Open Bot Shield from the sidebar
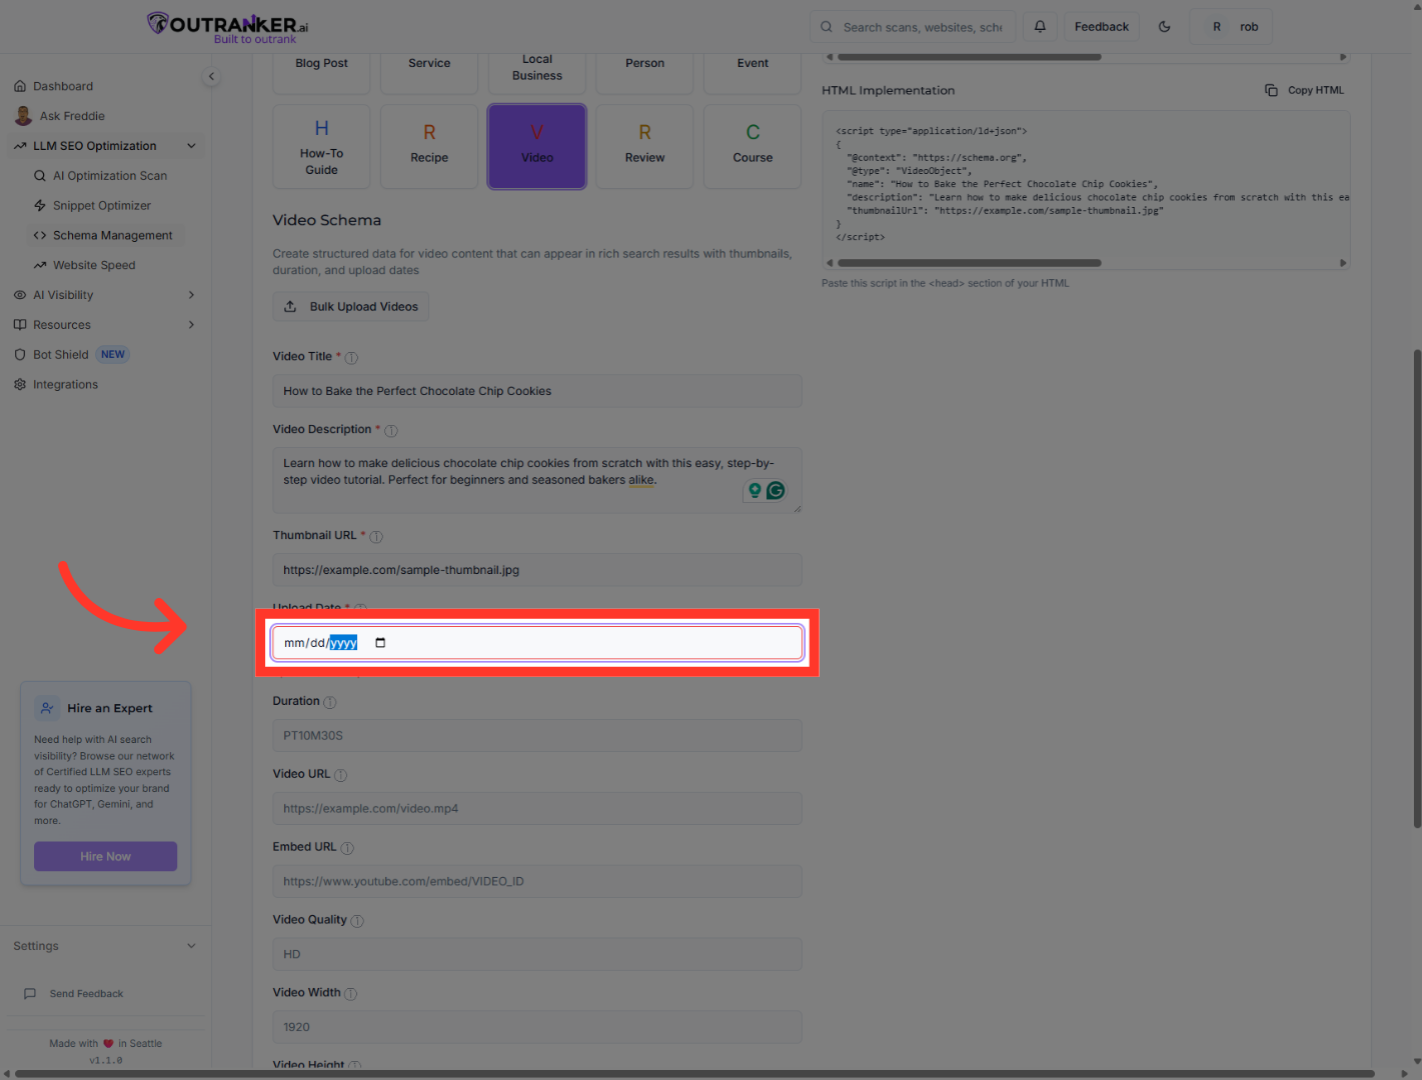This screenshot has height=1080, width=1422. click(x=60, y=354)
